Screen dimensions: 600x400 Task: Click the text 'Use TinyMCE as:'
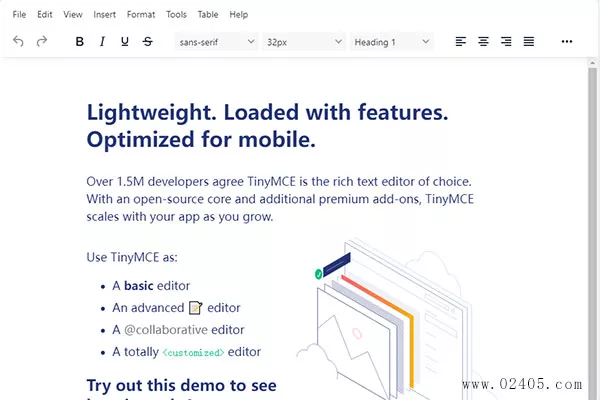coord(132,257)
